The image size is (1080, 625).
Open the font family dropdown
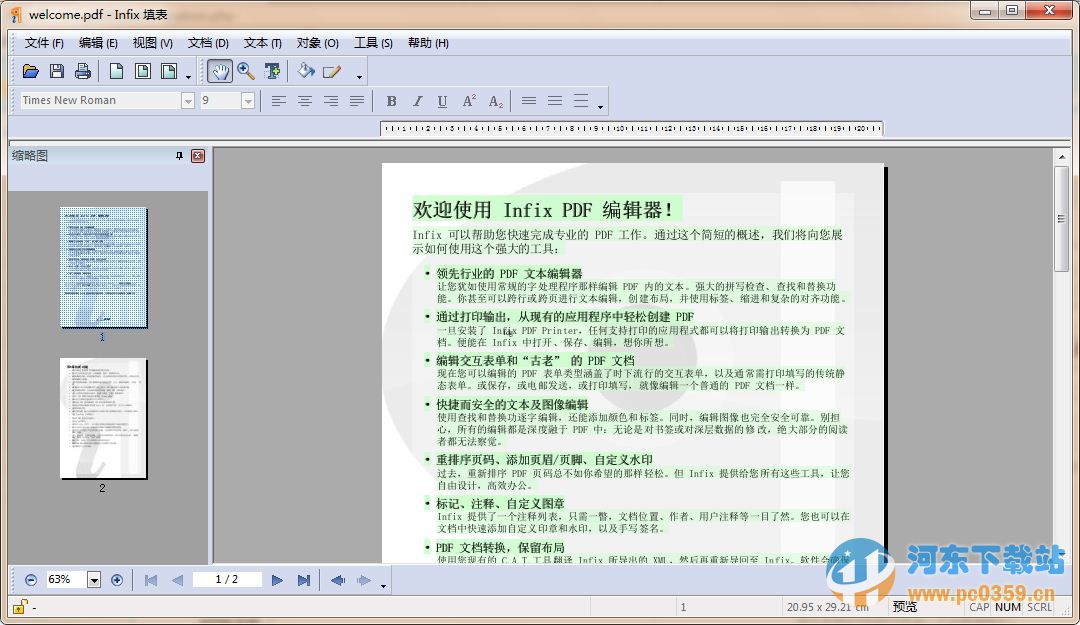(x=188, y=100)
